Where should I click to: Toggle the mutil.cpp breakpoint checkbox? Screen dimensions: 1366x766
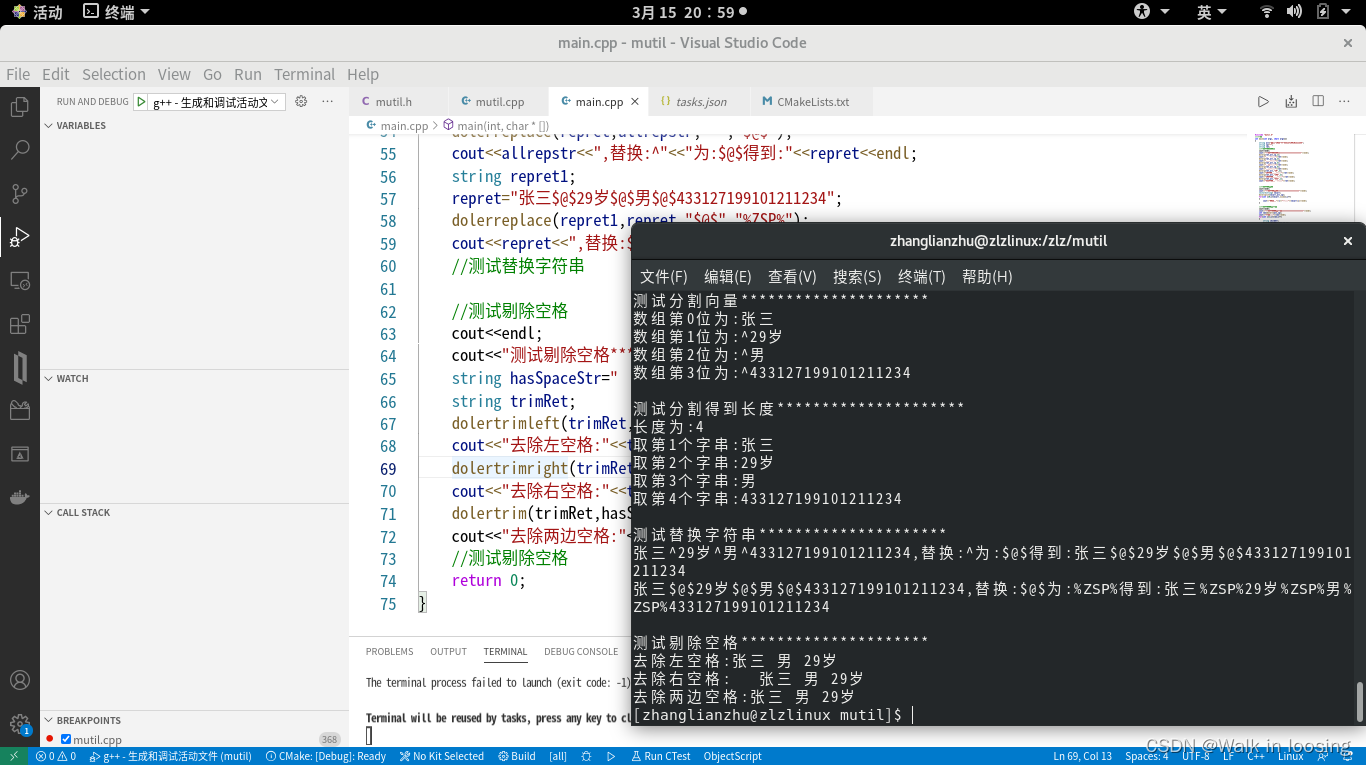(66, 740)
